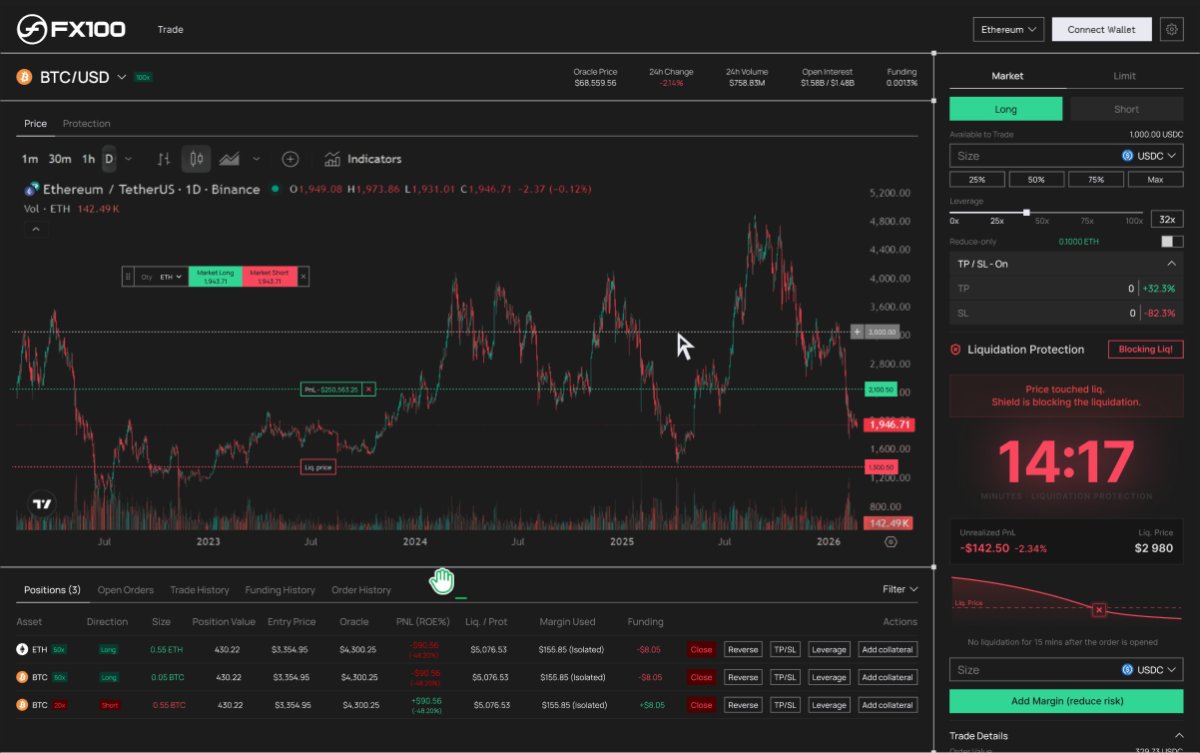Switch to the Limit order tab
This screenshot has height=753, width=1200.
[1124, 76]
